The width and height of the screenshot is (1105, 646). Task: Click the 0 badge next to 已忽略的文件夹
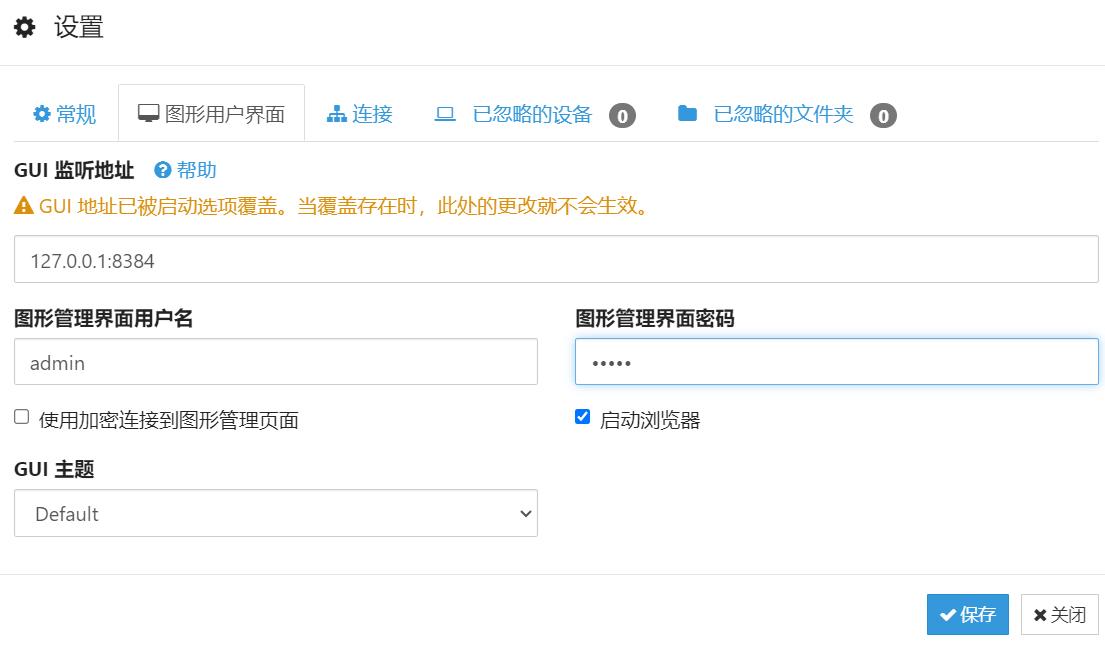coord(883,116)
